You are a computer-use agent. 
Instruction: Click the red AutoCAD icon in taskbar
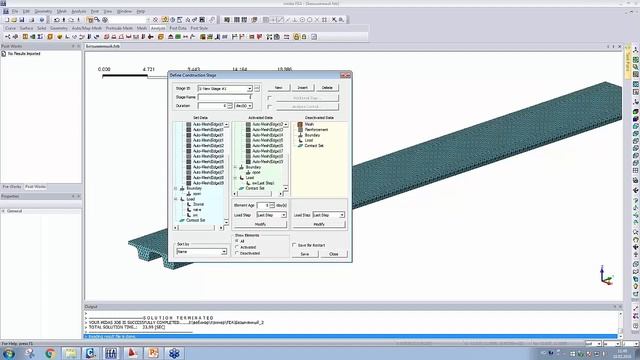(x=132, y=353)
